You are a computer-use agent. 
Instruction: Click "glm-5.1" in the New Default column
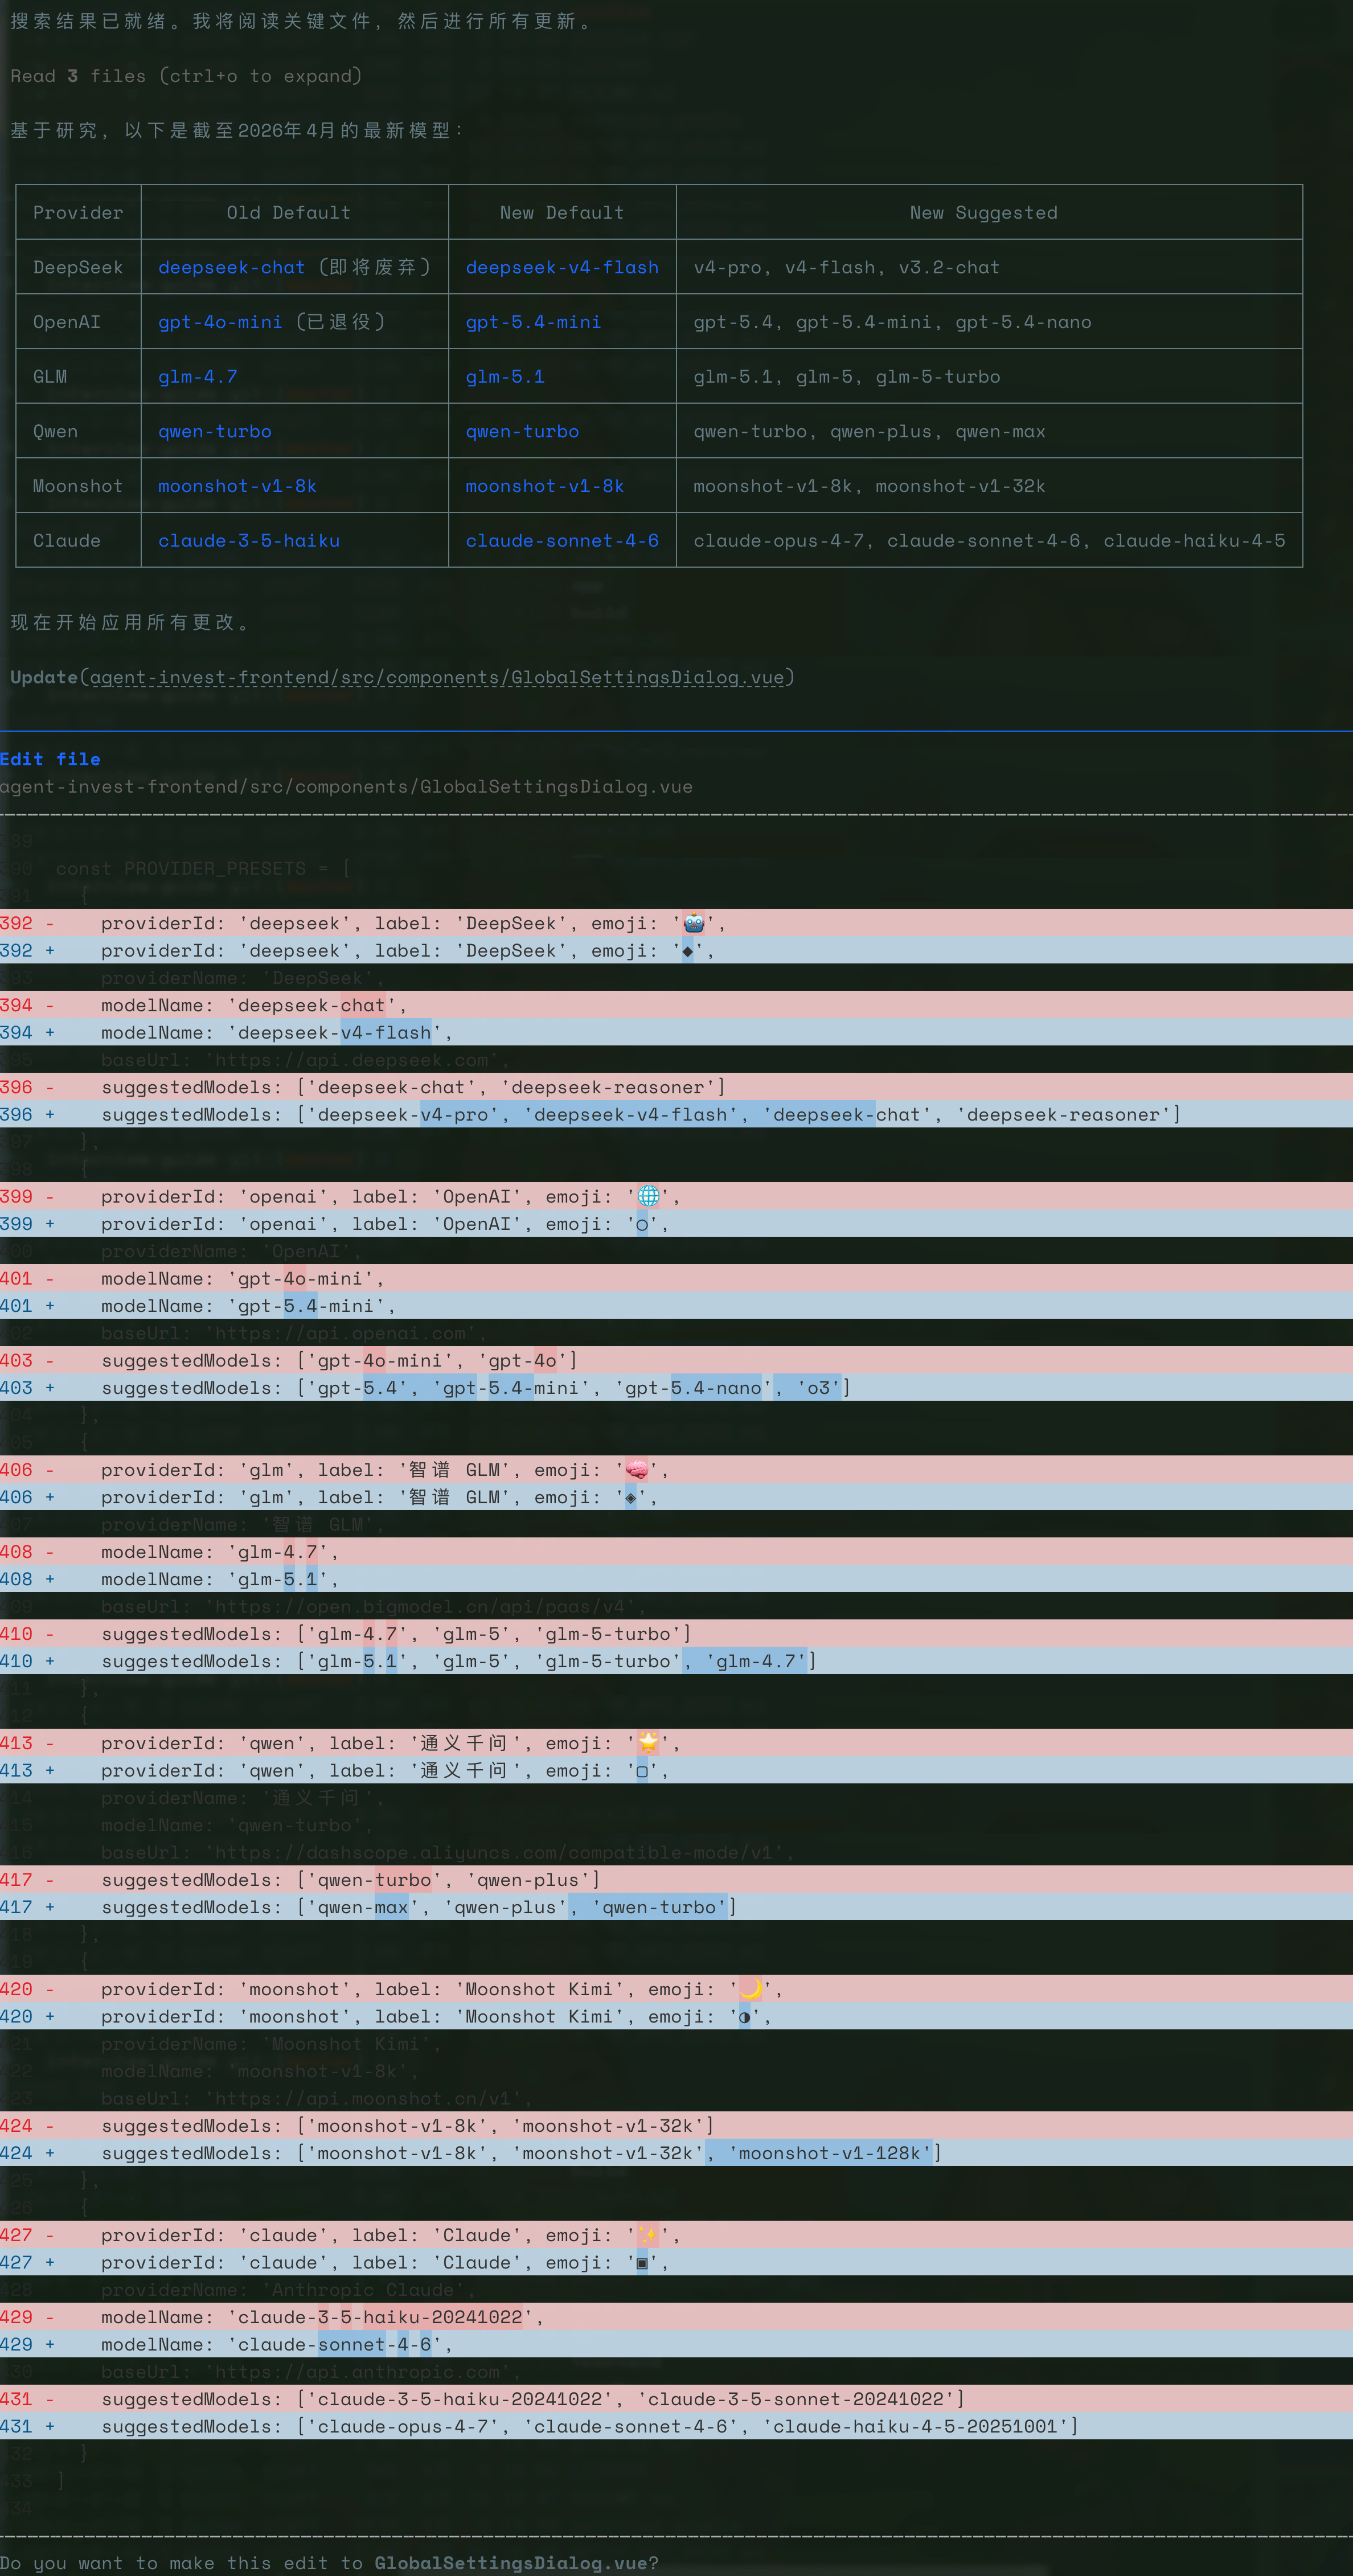[505, 376]
